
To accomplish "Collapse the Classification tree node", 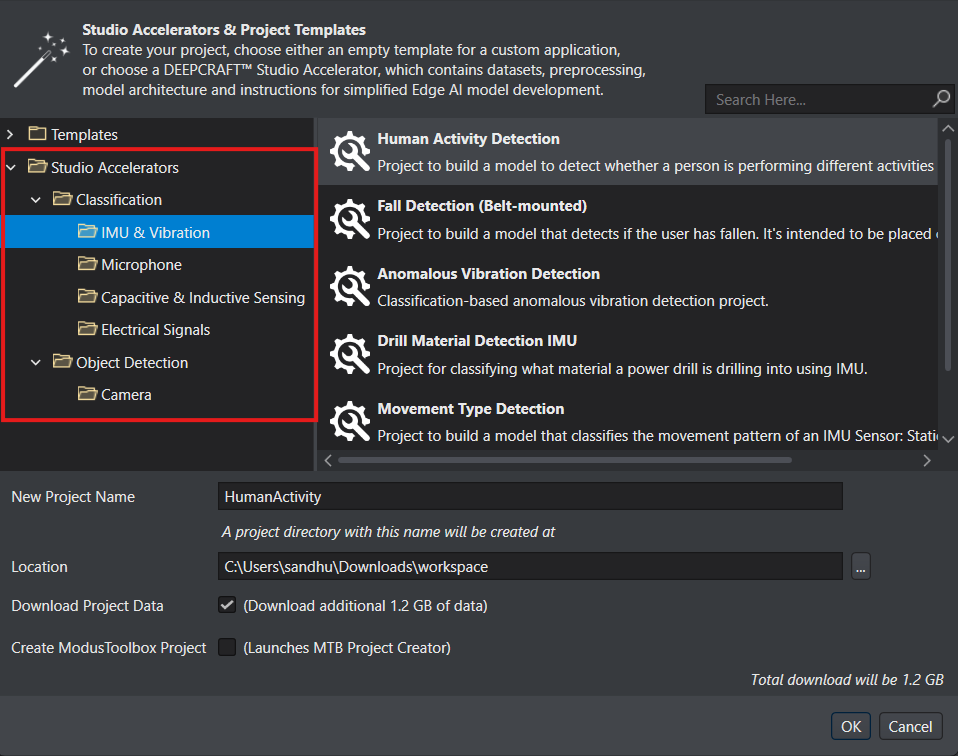I will [x=36, y=200].
